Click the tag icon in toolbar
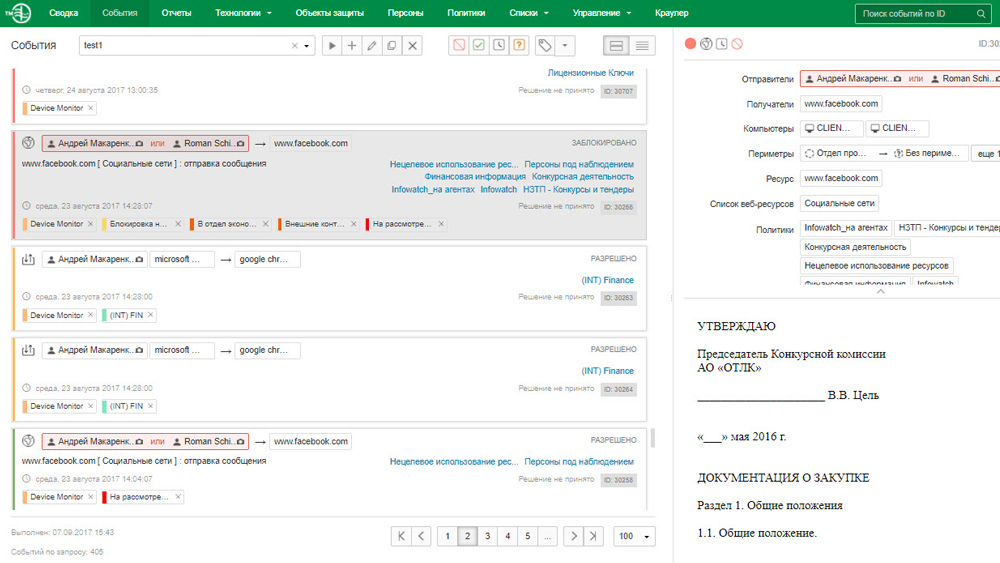 (545, 45)
